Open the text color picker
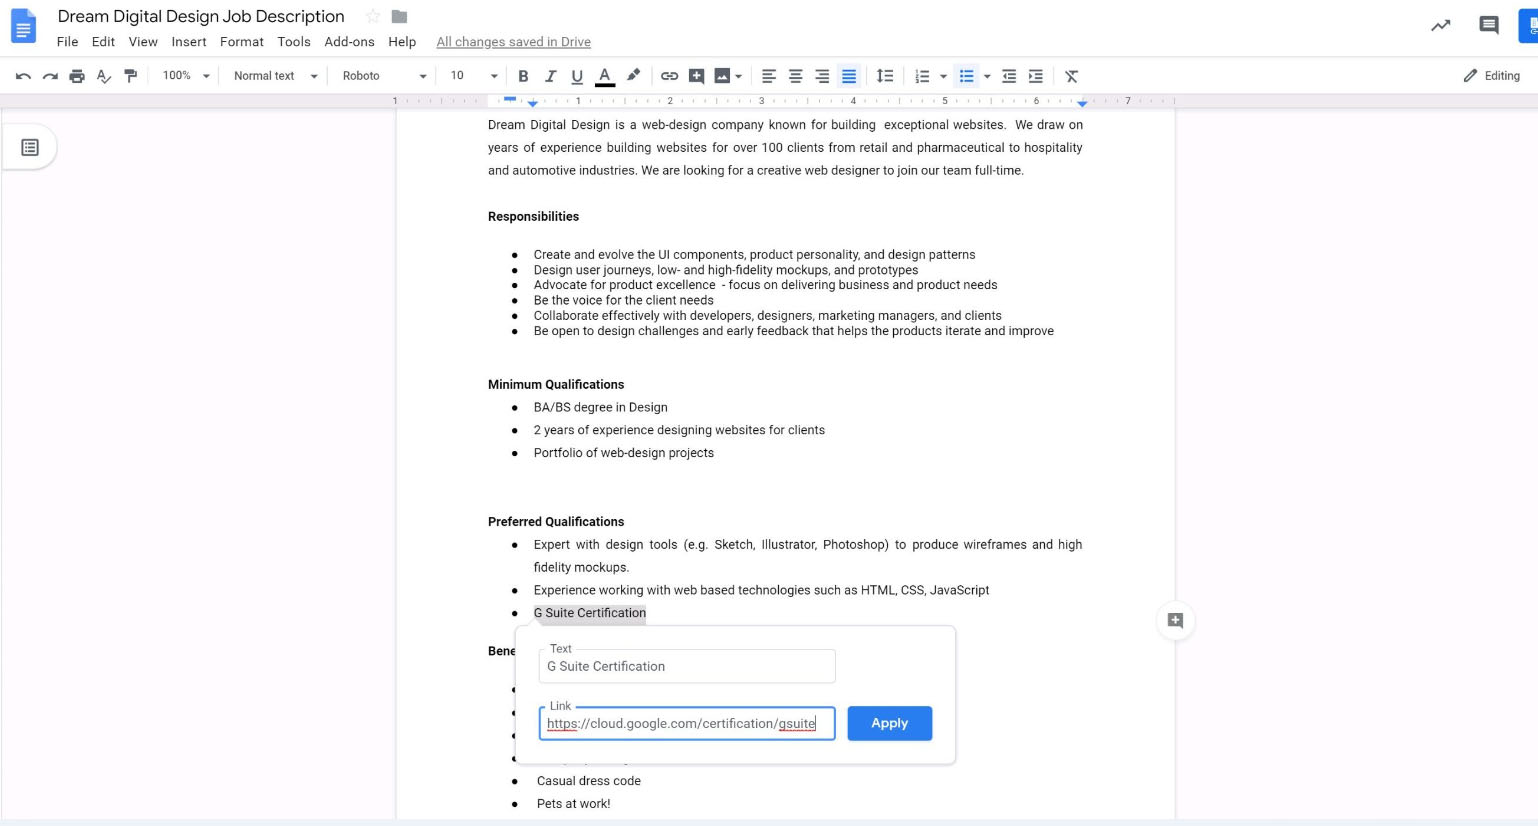 604,76
